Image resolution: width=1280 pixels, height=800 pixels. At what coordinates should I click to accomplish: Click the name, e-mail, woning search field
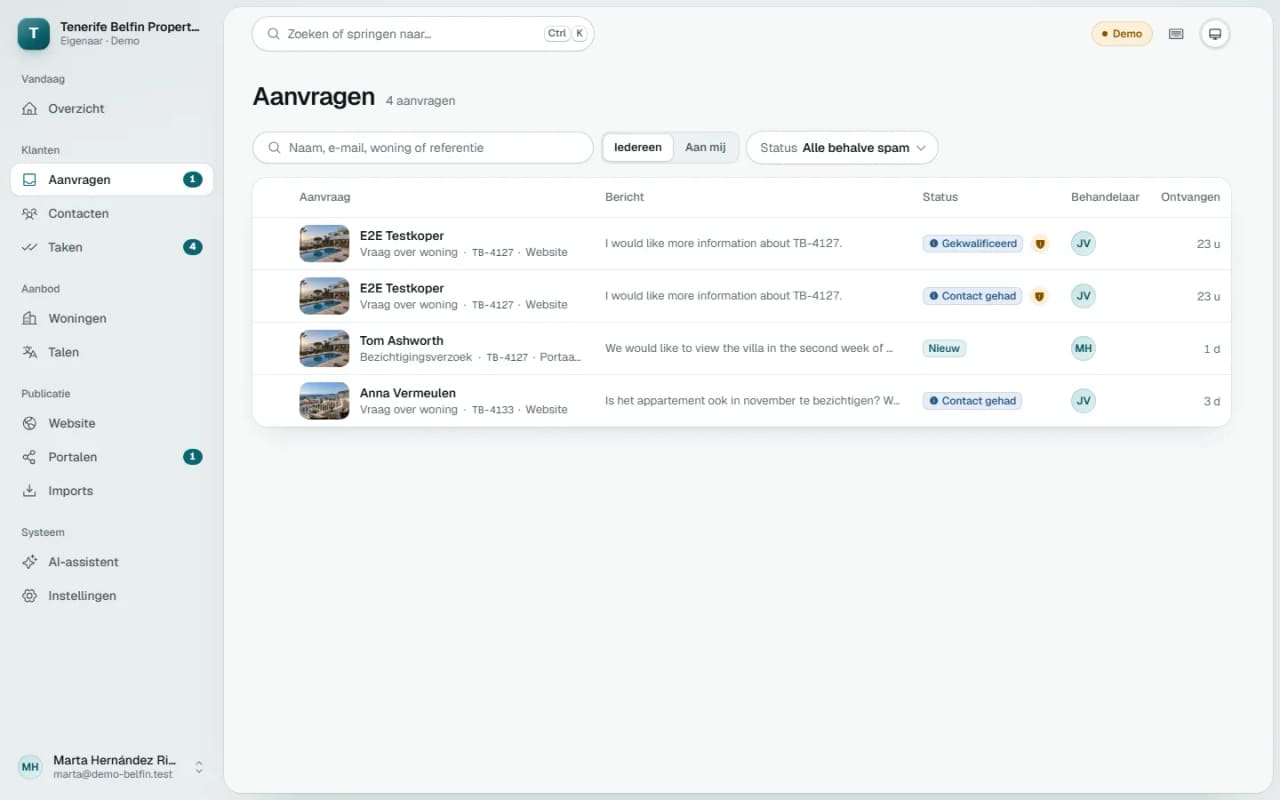click(x=423, y=148)
